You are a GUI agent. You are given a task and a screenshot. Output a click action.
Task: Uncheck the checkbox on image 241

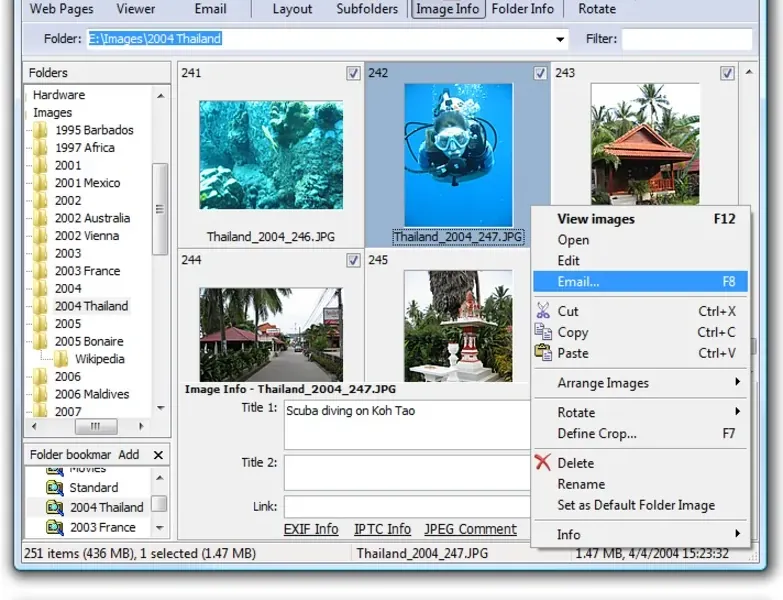[x=353, y=73]
